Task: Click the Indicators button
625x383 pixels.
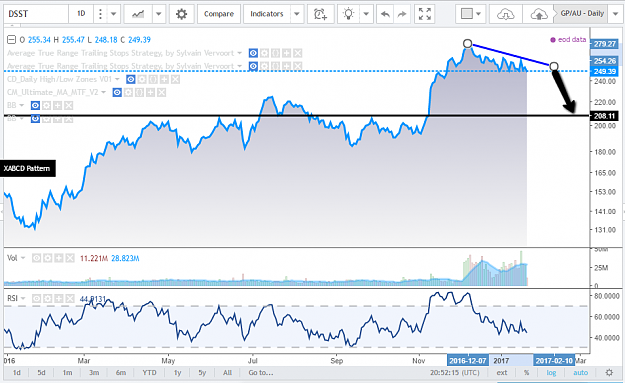Action: point(267,14)
